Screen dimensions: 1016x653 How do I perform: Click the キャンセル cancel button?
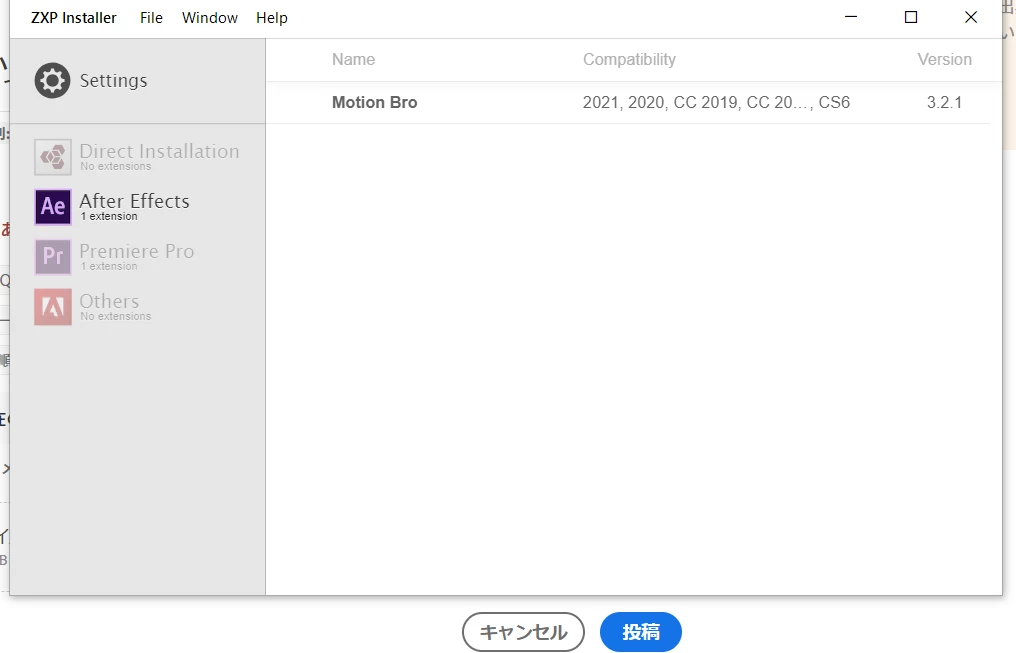[x=523, y=632]
